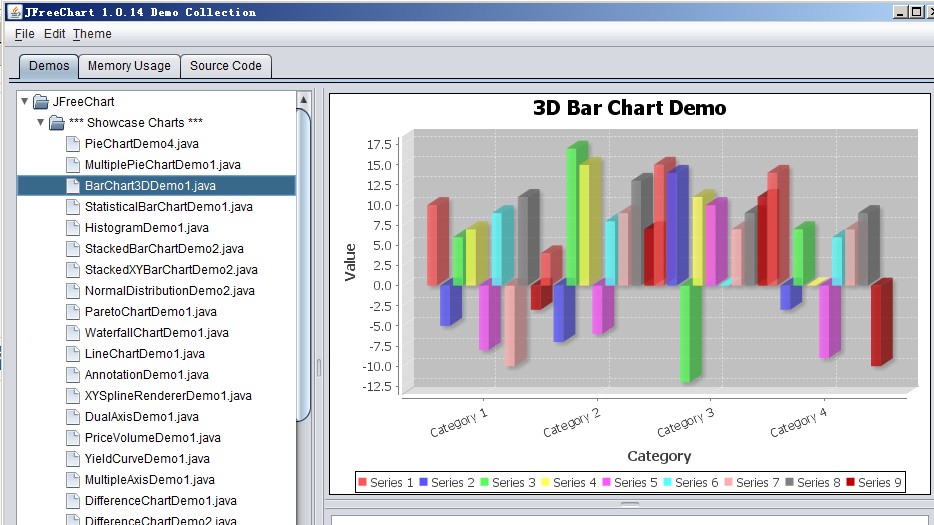Collapse the Showcase Charts tree node

click(41, 122)
